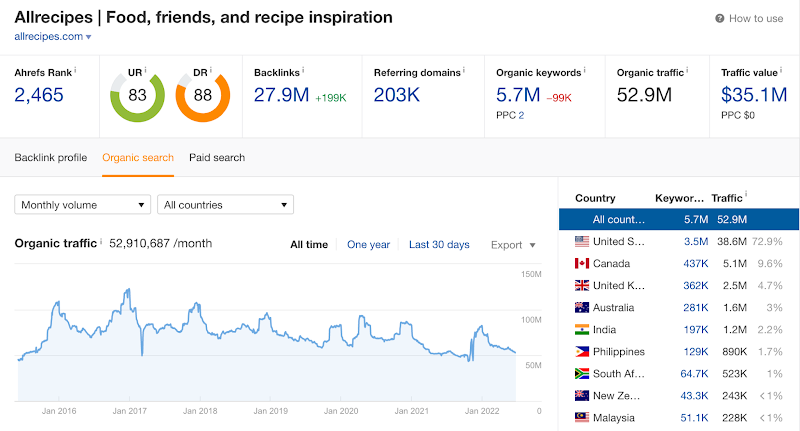
Task: Click the +199K backlinks change value
Action: (x=331, y=98)
